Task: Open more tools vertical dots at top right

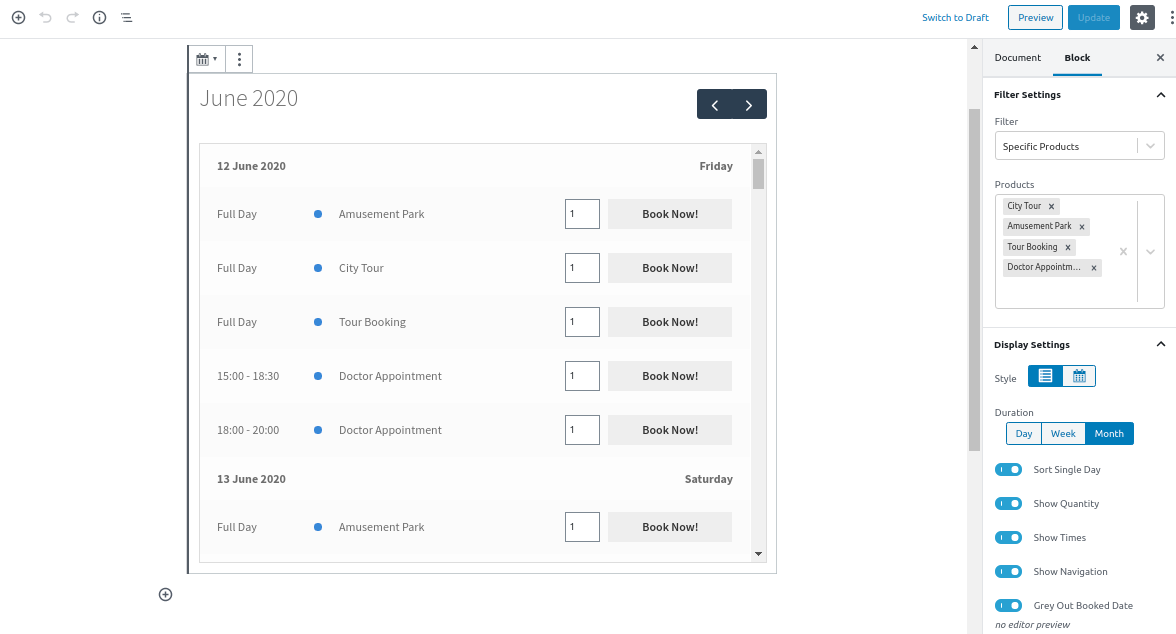Action: [x=1172, y=17]
